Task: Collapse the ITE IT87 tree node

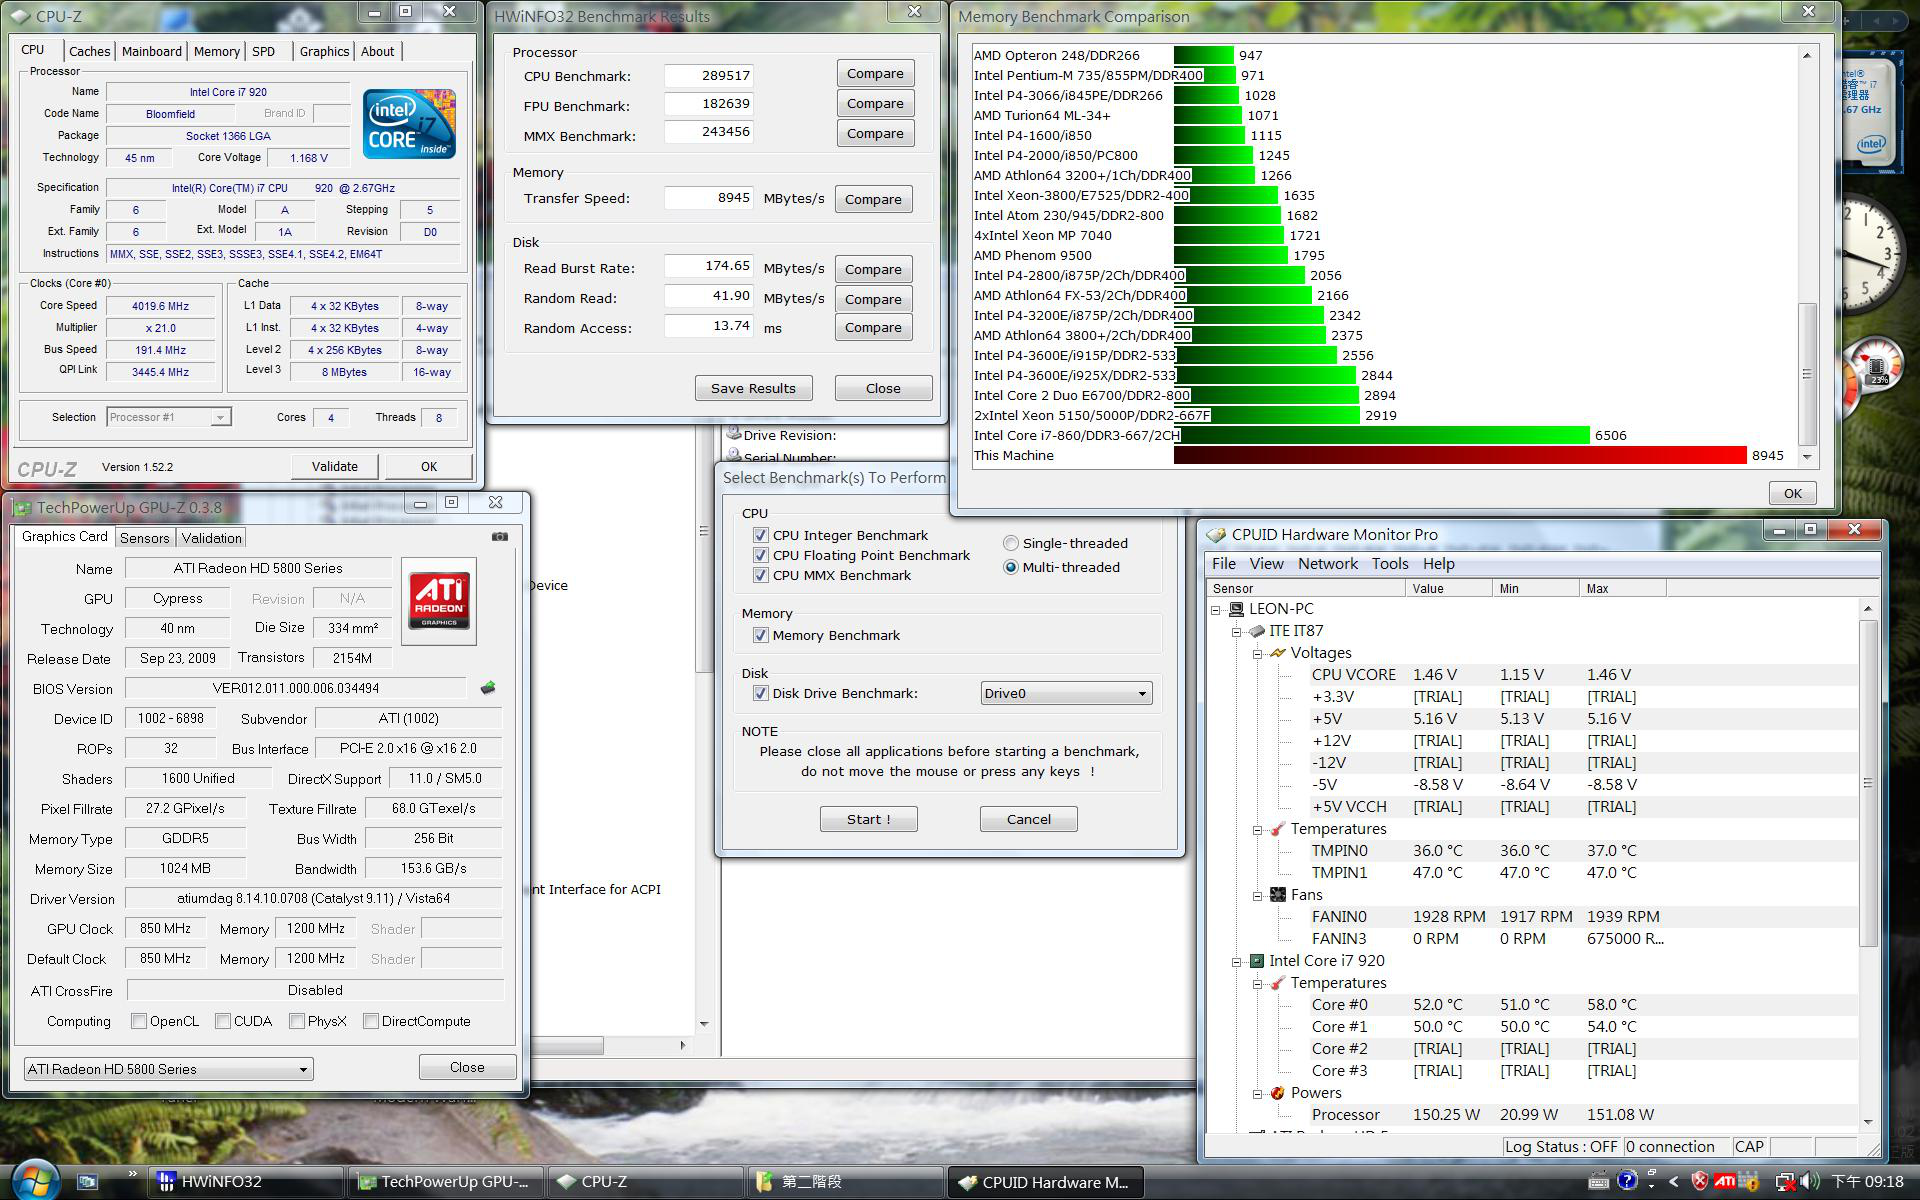Action: coord(1237,631)
